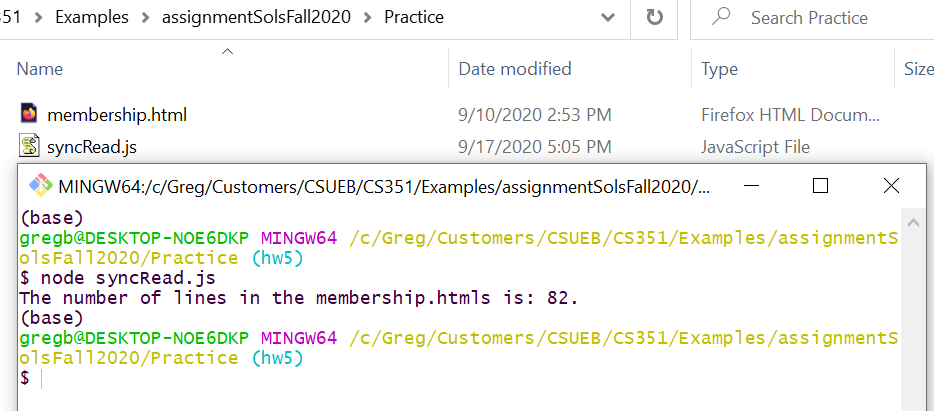Click the terminal scrollbar up arrow
This screenshot has width=934, height=411.
coord(913,222)
